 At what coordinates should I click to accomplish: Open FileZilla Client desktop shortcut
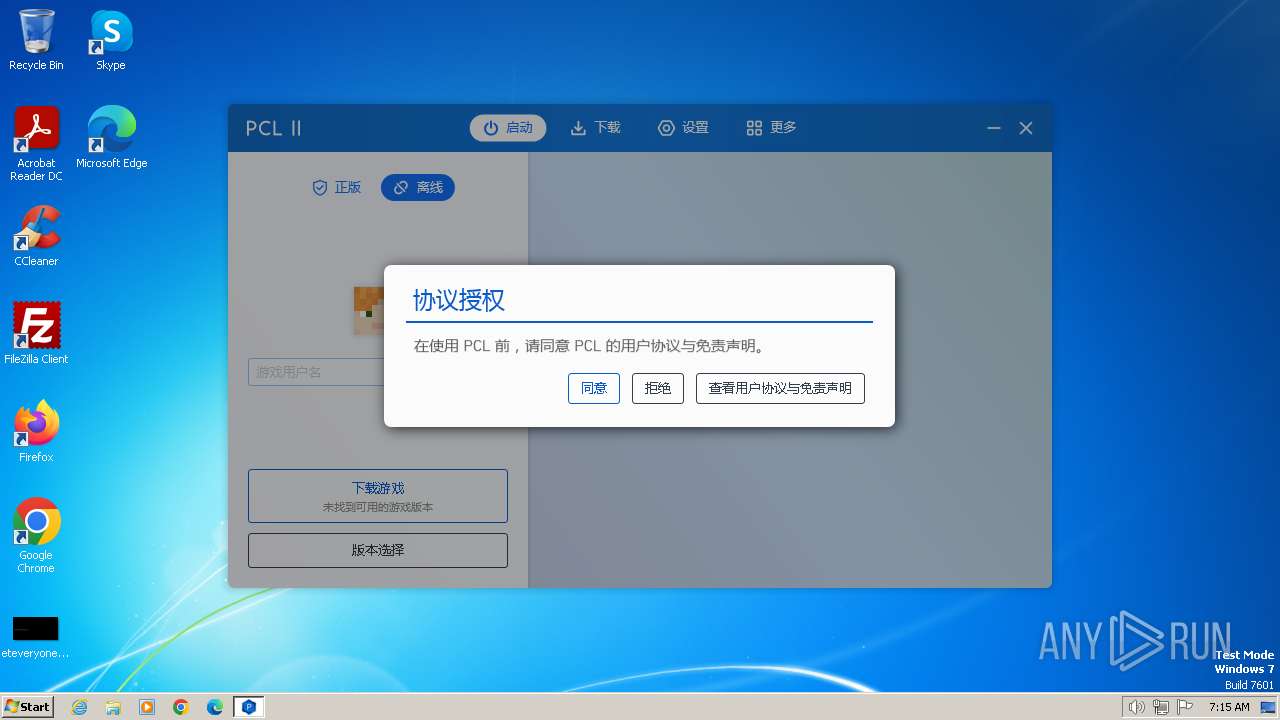coord(36,334)
